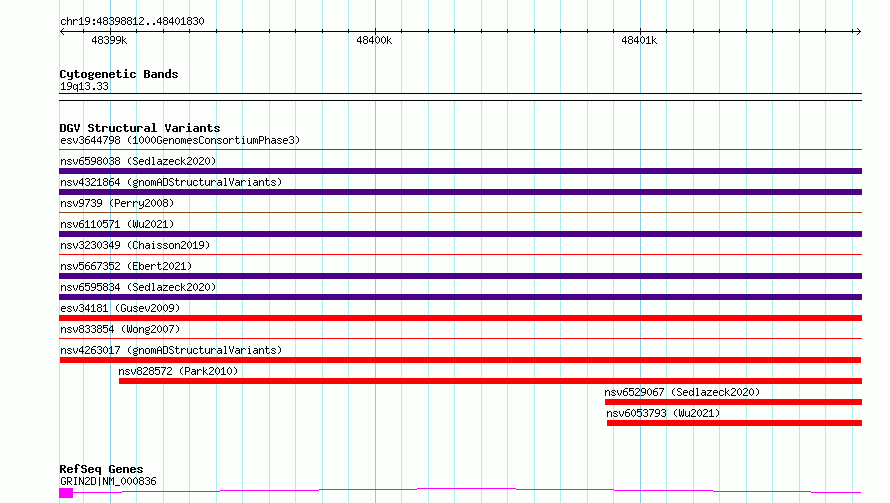The height and width of the screenshot is (503, 890).
Task: Select variant nsv9739 (Perry2008) label
Action: click(x=117, y=203)
